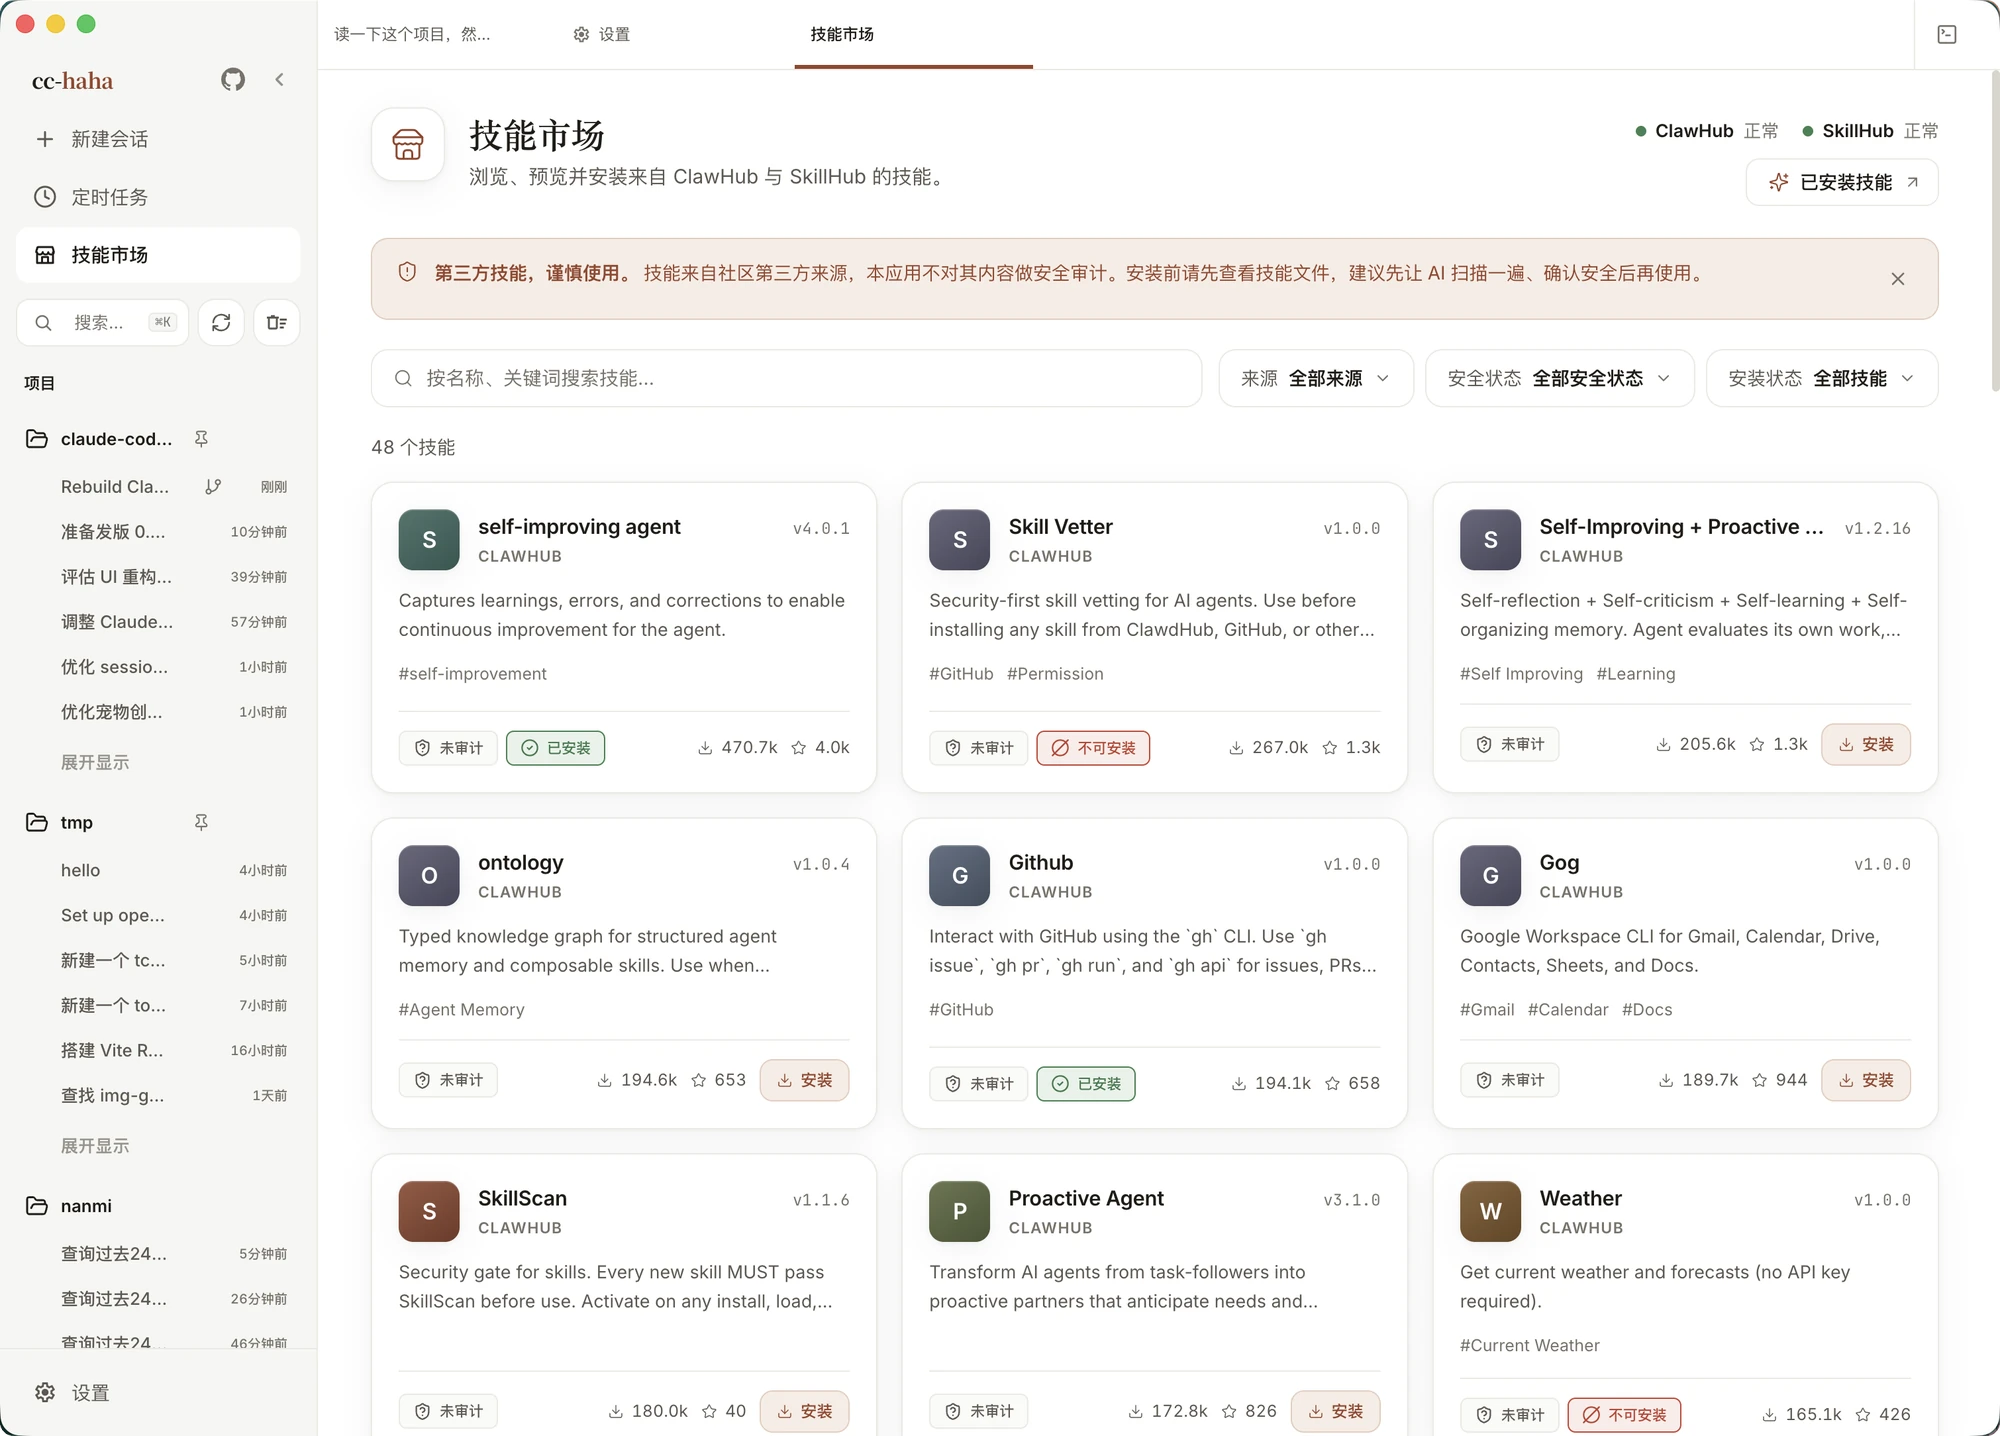This screenshot has width=2000, height=1436.
Task: Install the Proactive Agent skill
Action: pyautogui.click(x=1335, y=1411)
